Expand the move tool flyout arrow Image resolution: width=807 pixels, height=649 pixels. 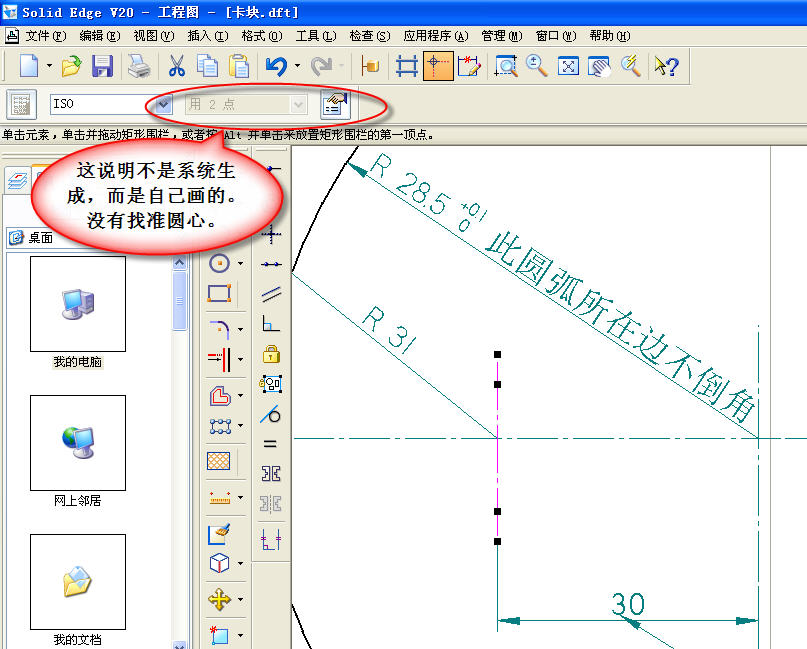(240, 600)
